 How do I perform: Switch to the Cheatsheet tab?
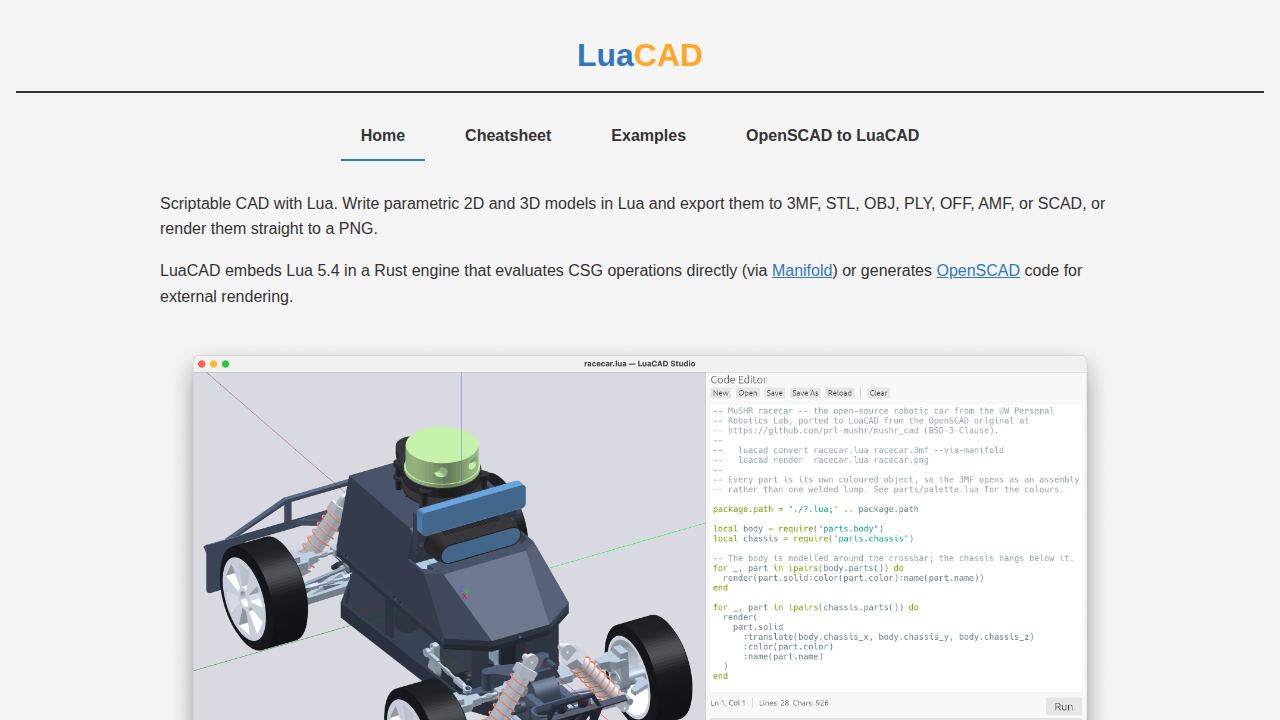click(508, 136)
